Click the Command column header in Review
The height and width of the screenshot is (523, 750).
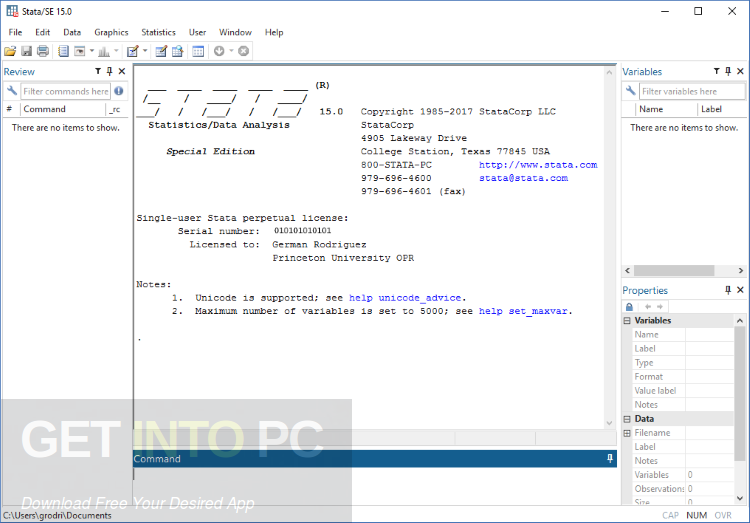tap(63, 109)
